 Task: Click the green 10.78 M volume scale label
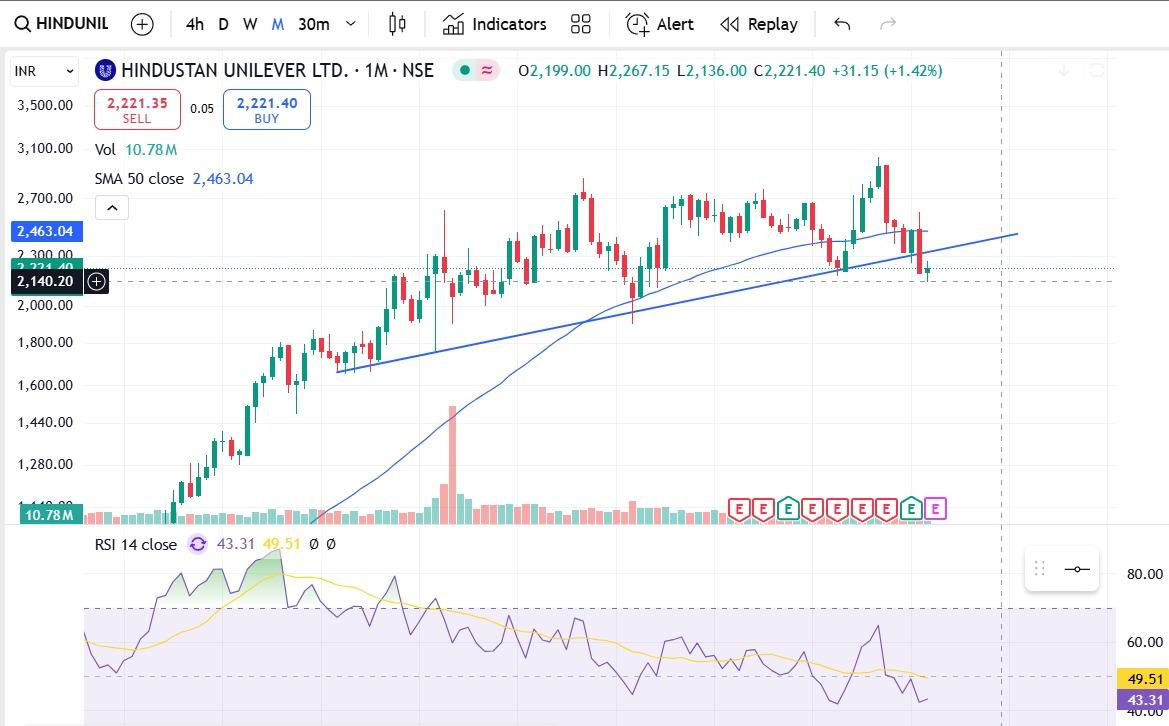coord(49,514)
